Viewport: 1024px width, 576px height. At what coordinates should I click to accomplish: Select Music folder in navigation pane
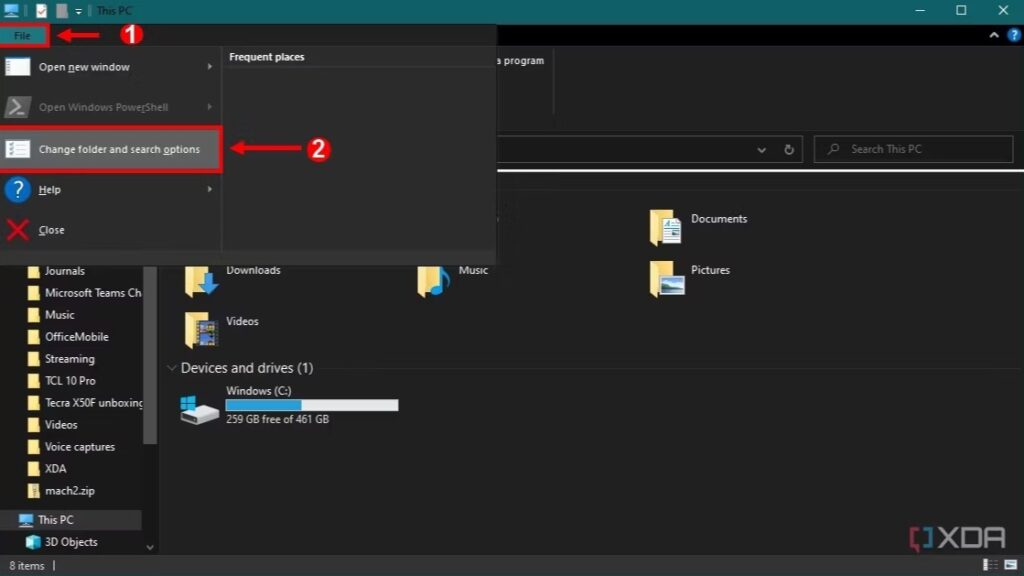59,315
